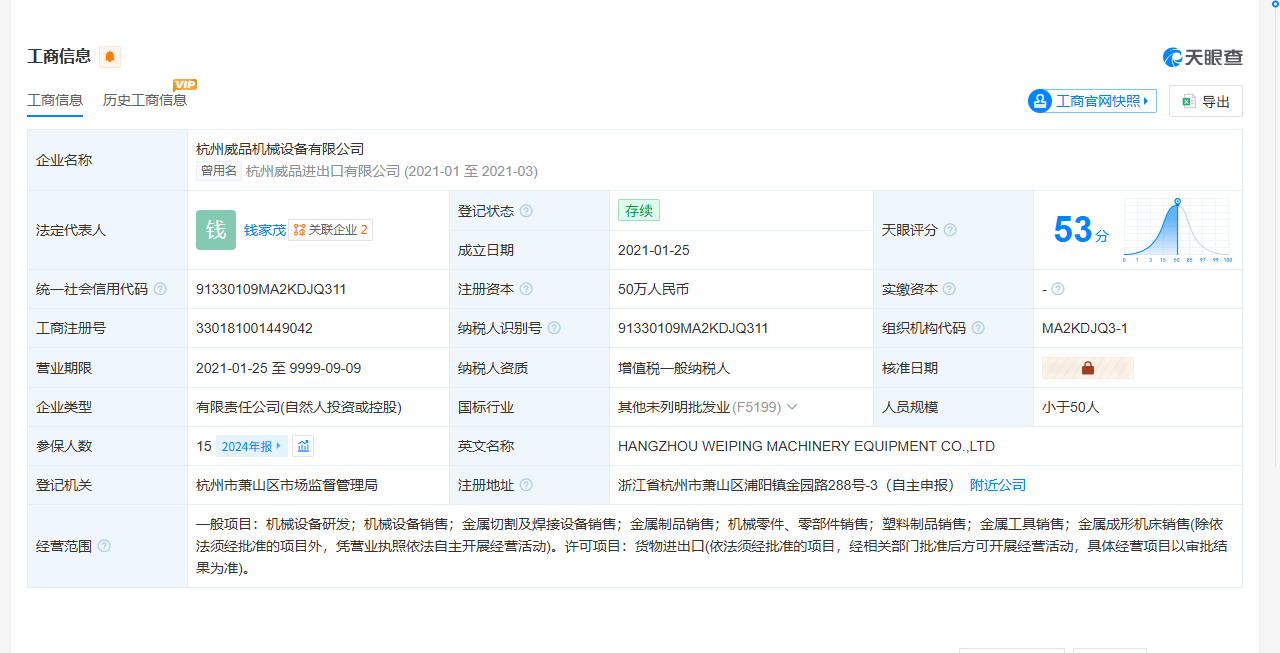Click the 营业期限 value ending 9999-09-09
1280x653 pixels.
coord(279,368)
